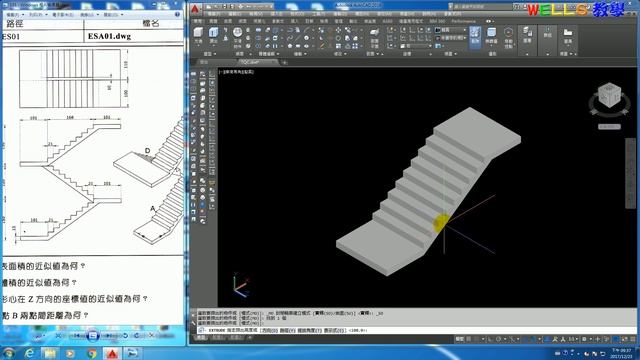
Task: Open the Box (方塊) tool dropdown arrow
Action: click(x=198, y=46)
